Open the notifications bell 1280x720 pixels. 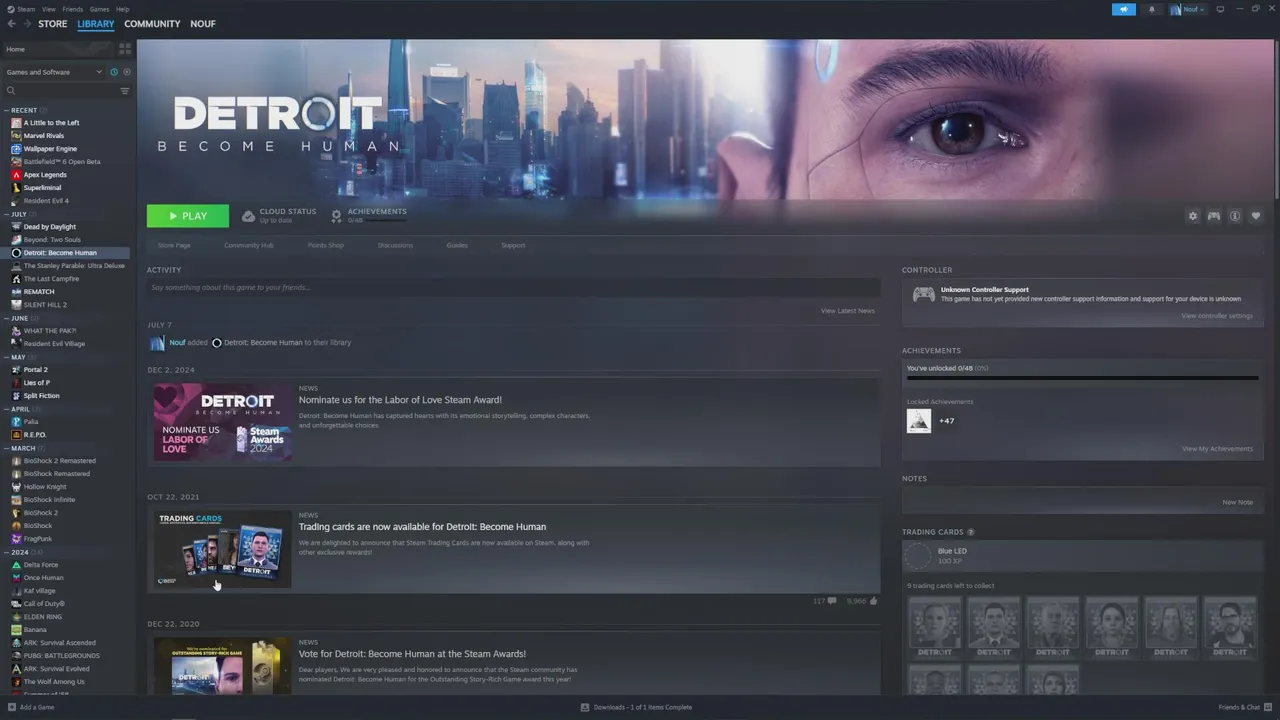point(1151,9)
